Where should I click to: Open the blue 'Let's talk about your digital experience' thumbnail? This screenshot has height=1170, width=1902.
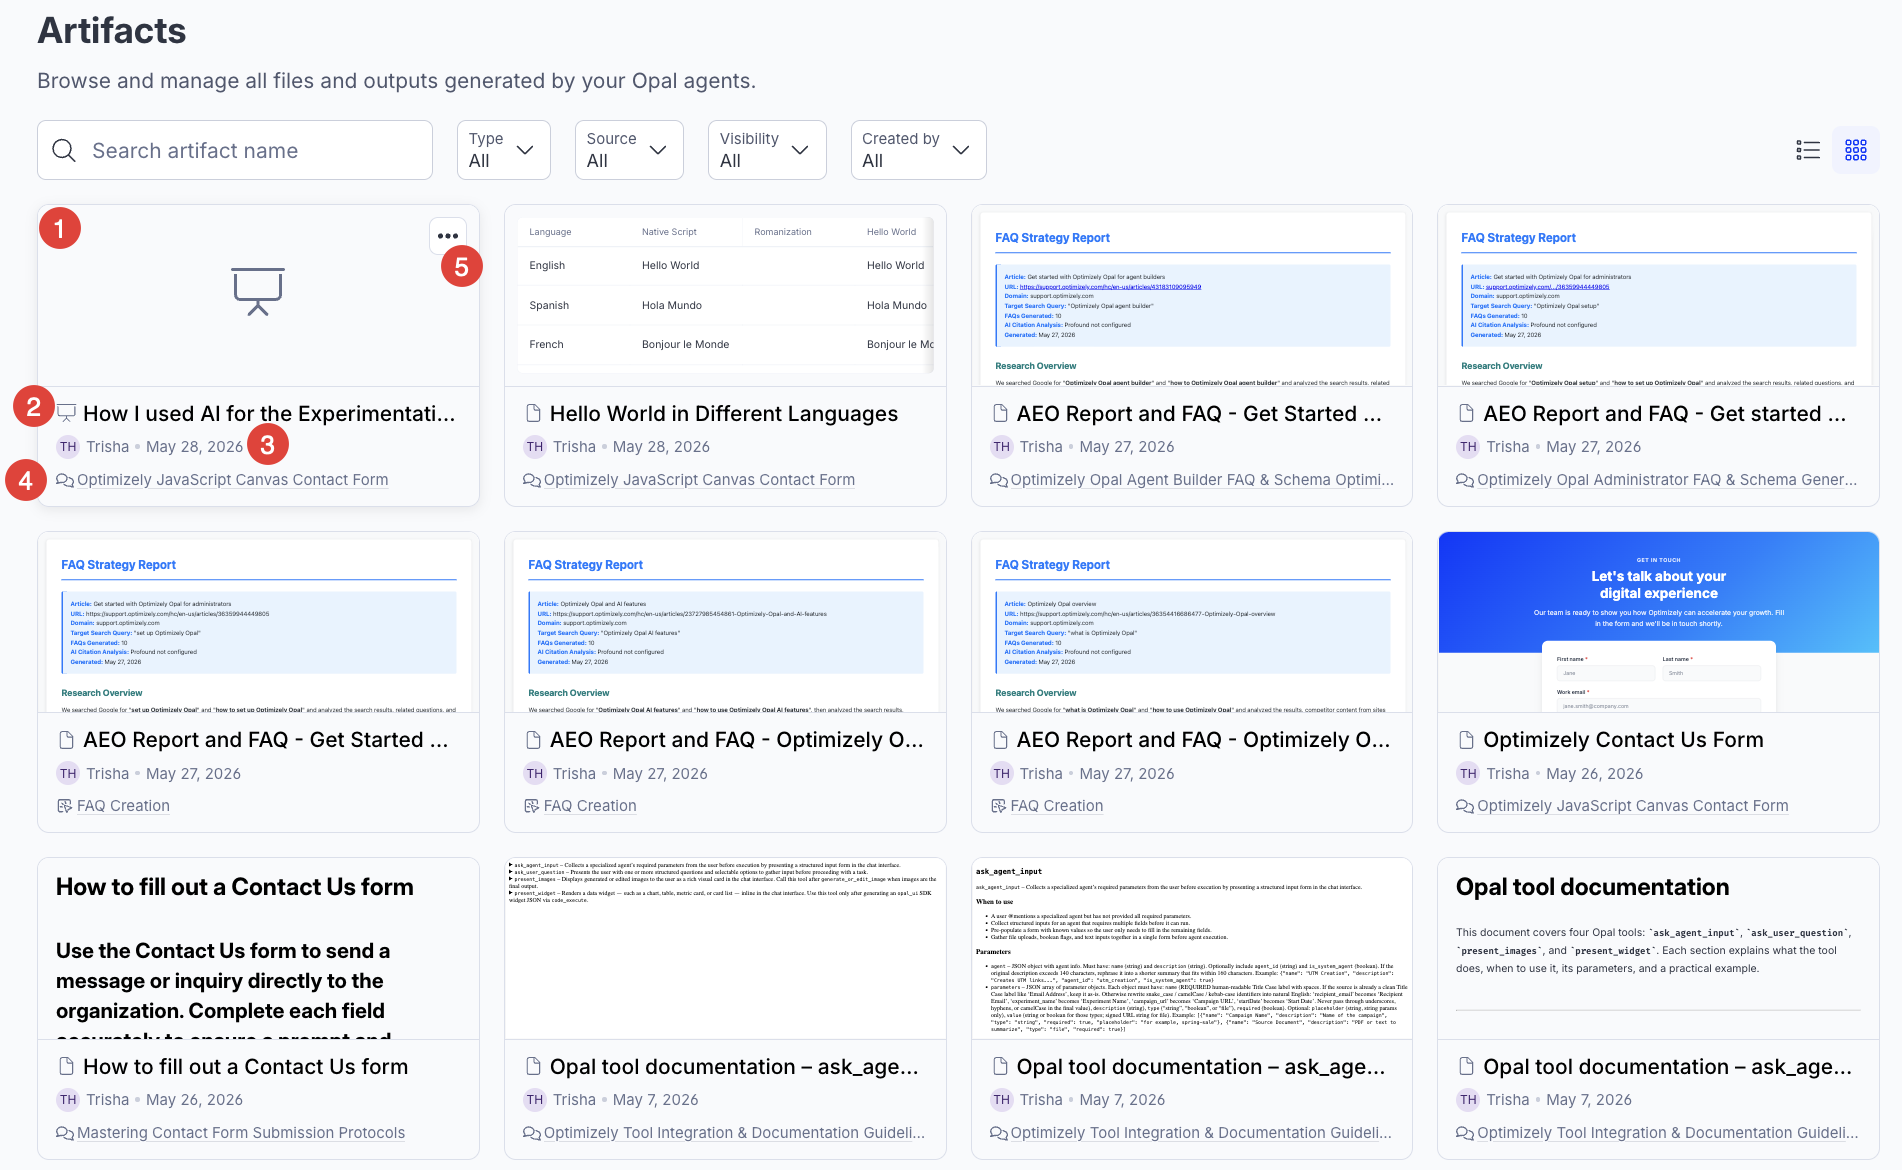(1658, 622)
